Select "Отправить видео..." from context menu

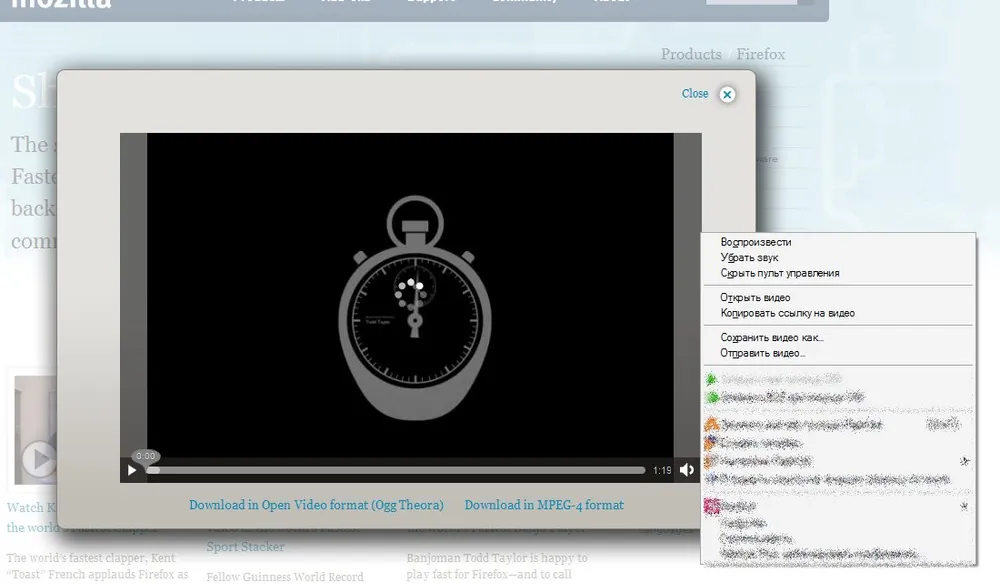coord(762,353)
